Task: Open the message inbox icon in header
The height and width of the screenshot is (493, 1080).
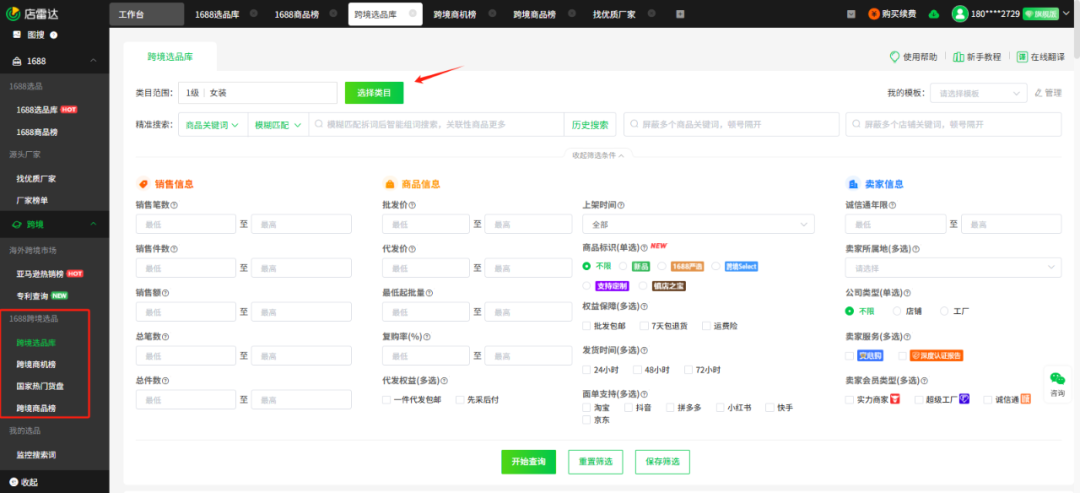Action: [851, 14]
